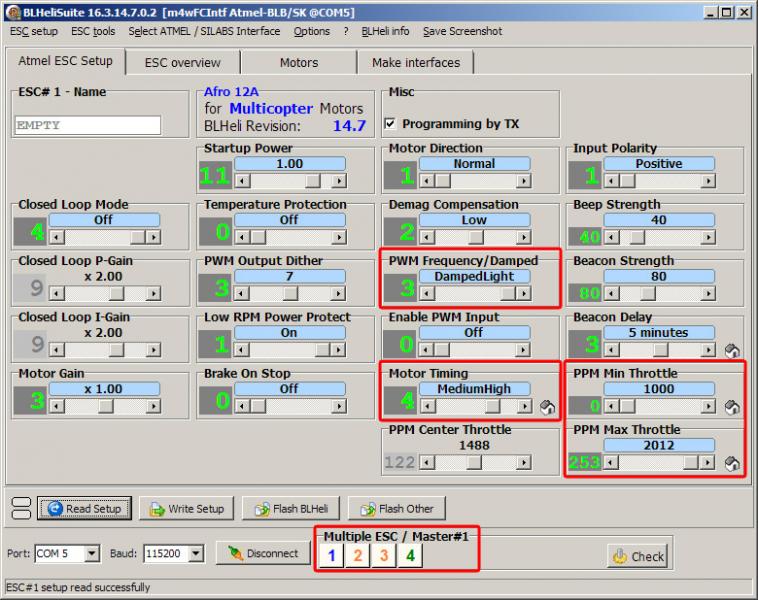Click the ESC# 1 Name input field
The height and width of the screenshot is (600, 758).
[88, 125]
